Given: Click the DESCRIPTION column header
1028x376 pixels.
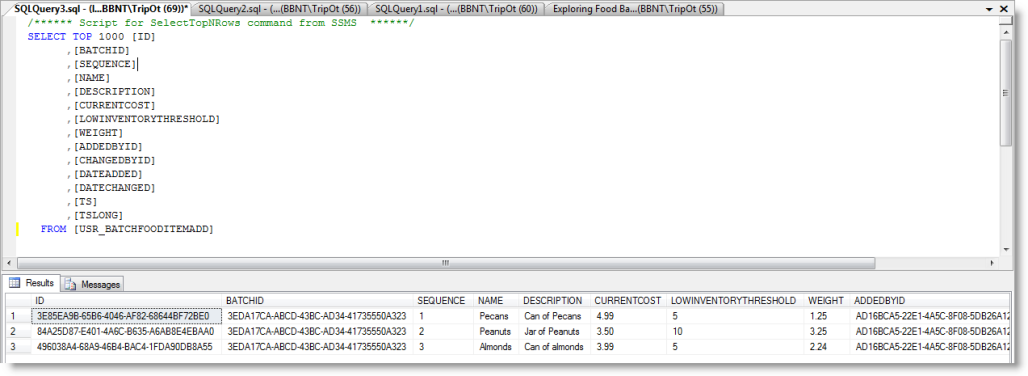Looking at the screenshot, I should click(554, 301).
